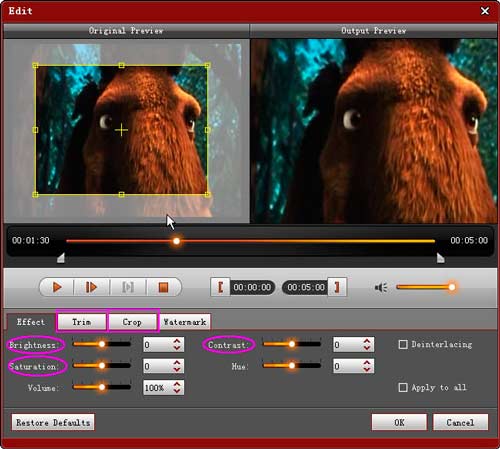Click the trim end time 00:05:00 field
The image size is (500, 449).
[305, 287]
